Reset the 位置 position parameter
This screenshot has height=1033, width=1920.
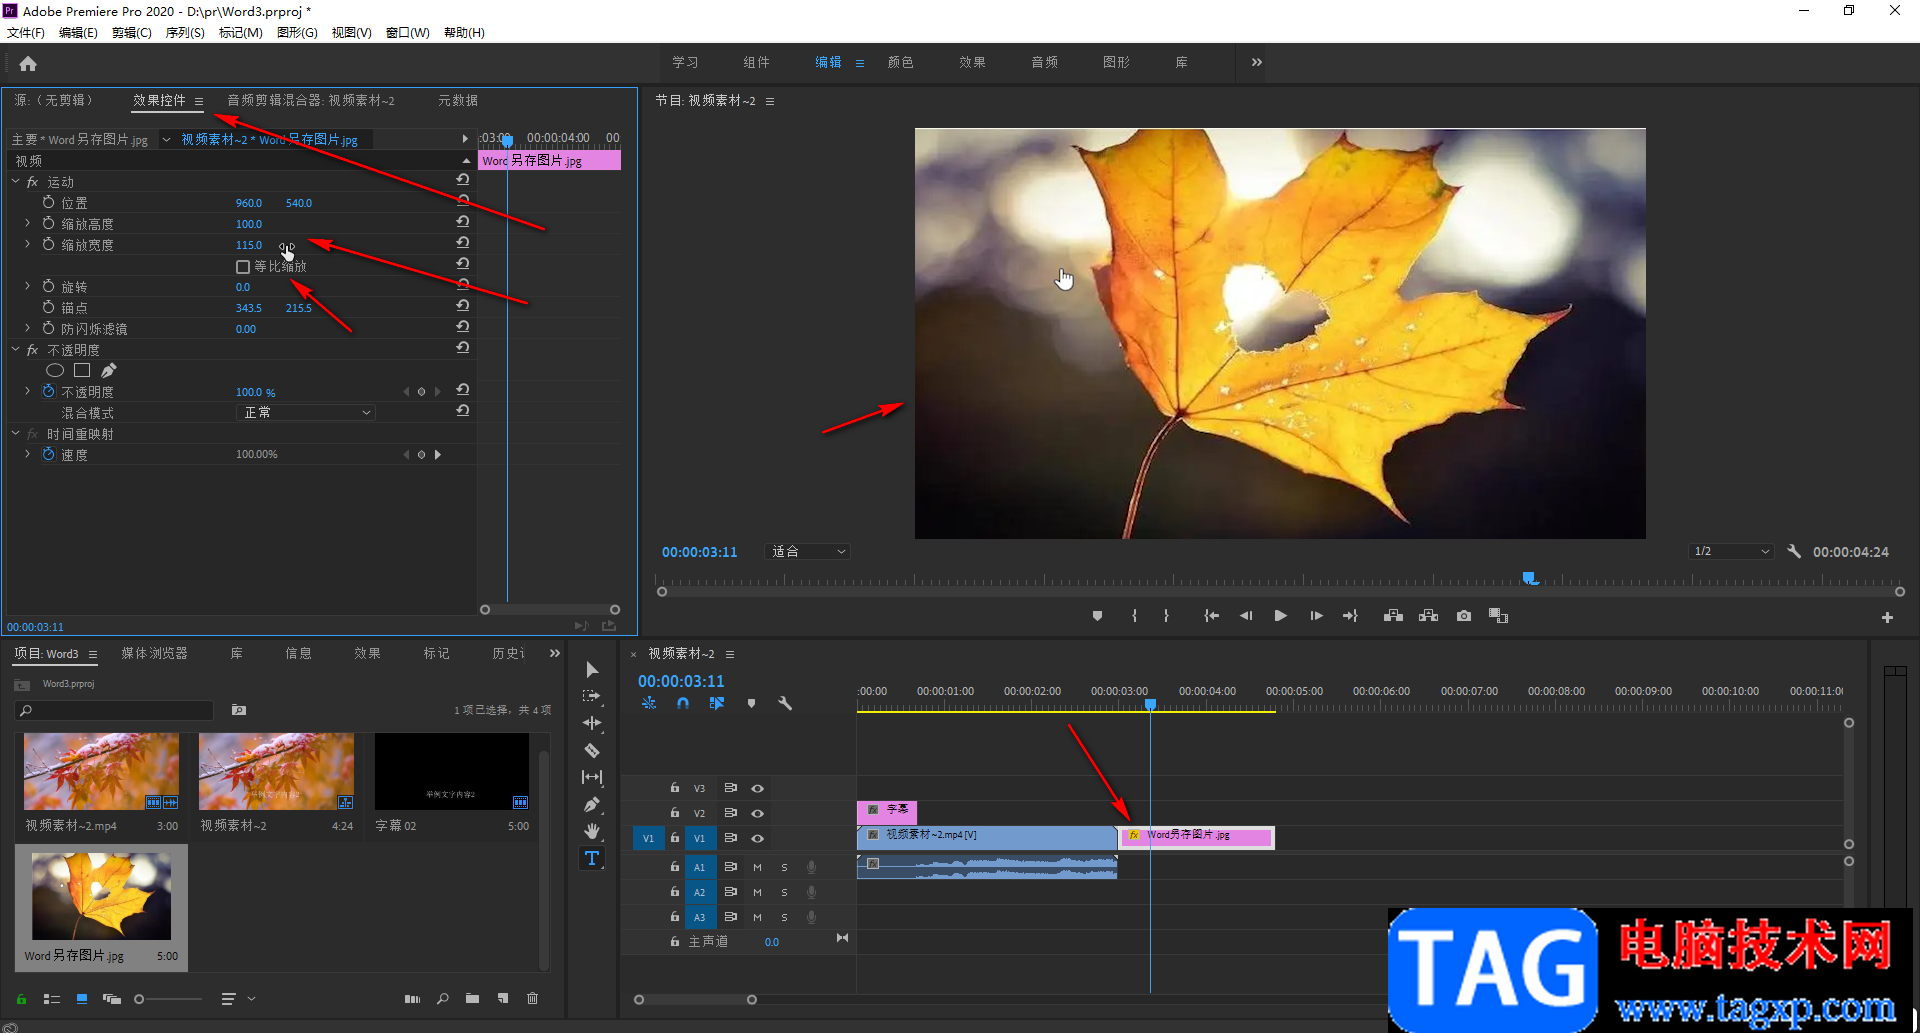click(x=462, y=201)
